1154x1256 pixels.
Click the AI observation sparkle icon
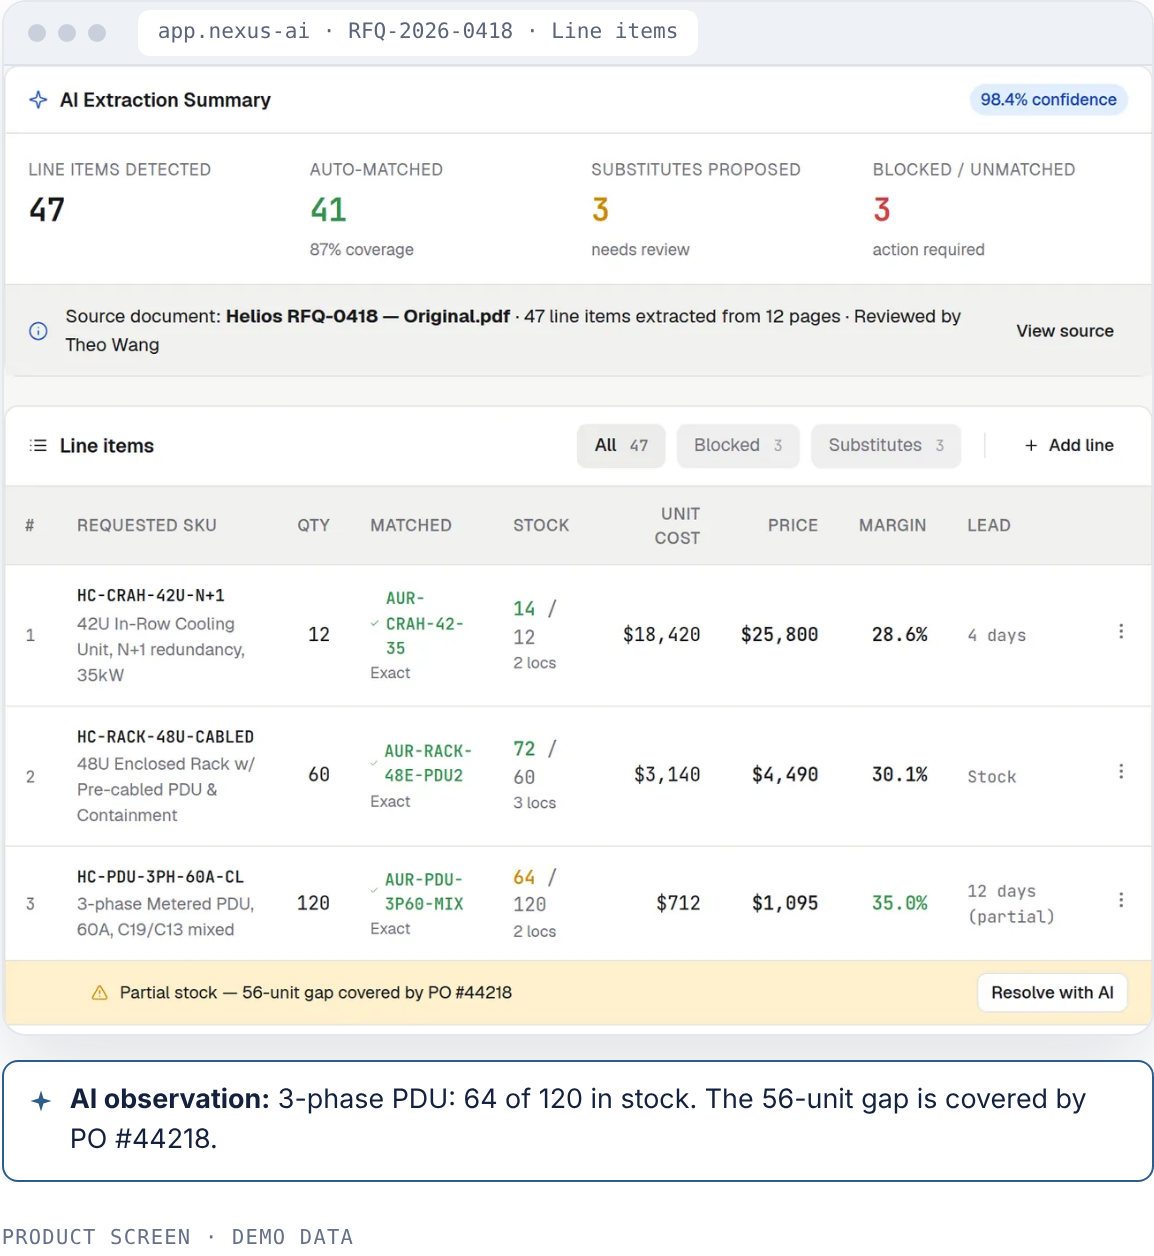(x=41, y=1101)
